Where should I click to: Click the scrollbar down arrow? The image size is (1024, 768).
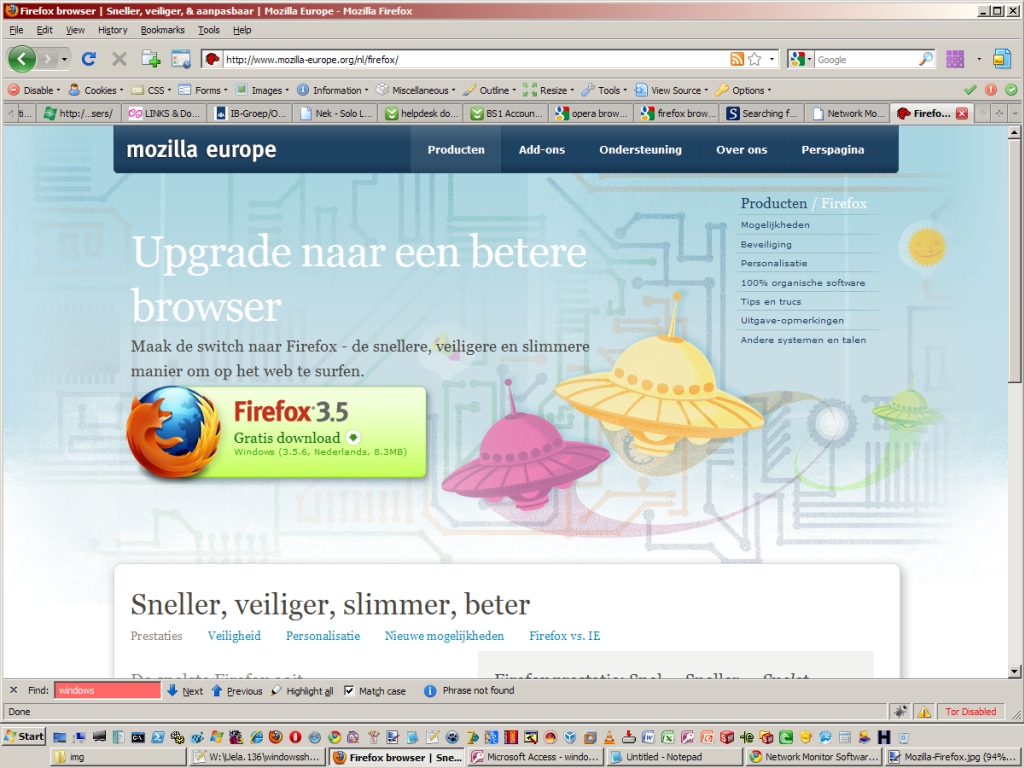pos(1014,671)
